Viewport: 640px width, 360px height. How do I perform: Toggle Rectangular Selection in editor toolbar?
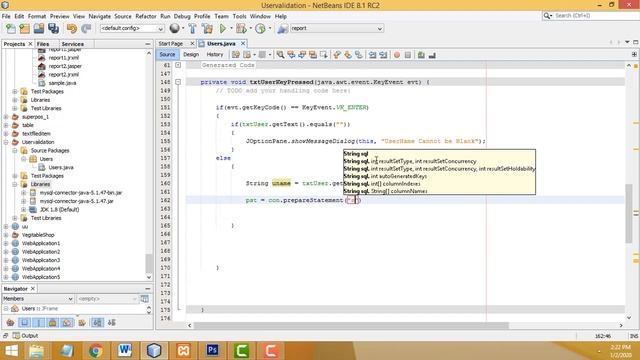click(x=324, y=55)
